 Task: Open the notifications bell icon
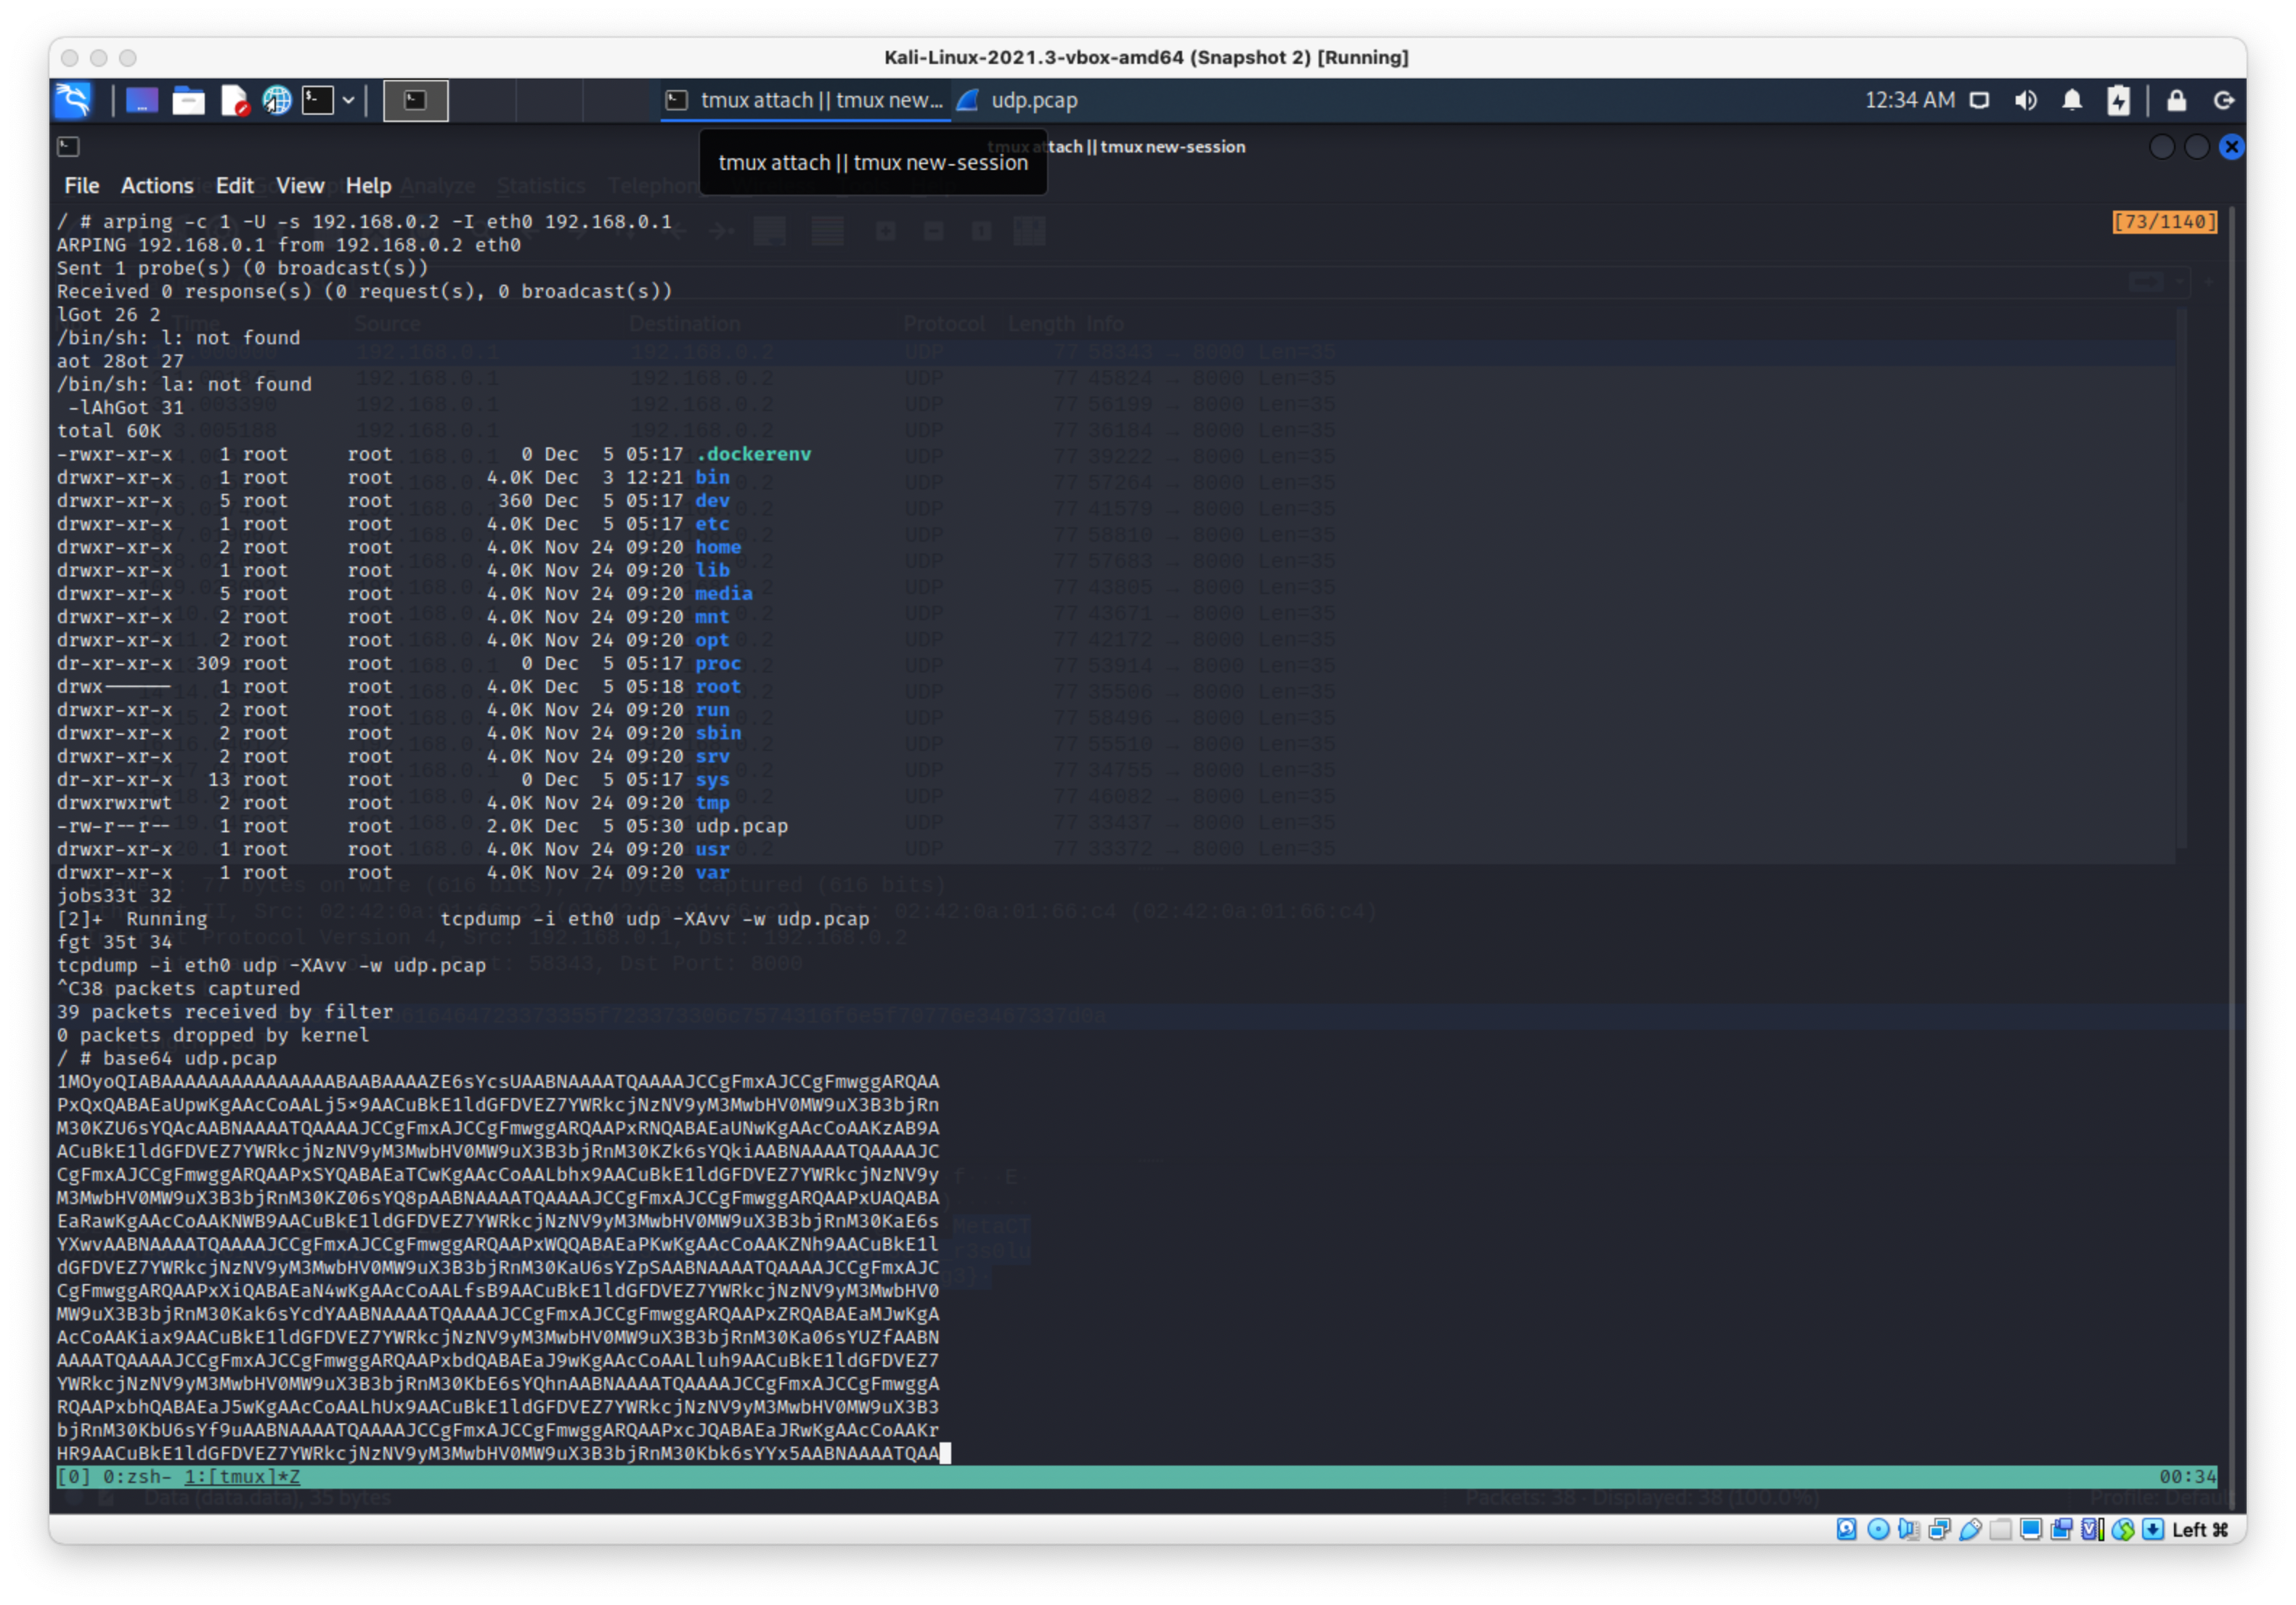coord(2072,100)
